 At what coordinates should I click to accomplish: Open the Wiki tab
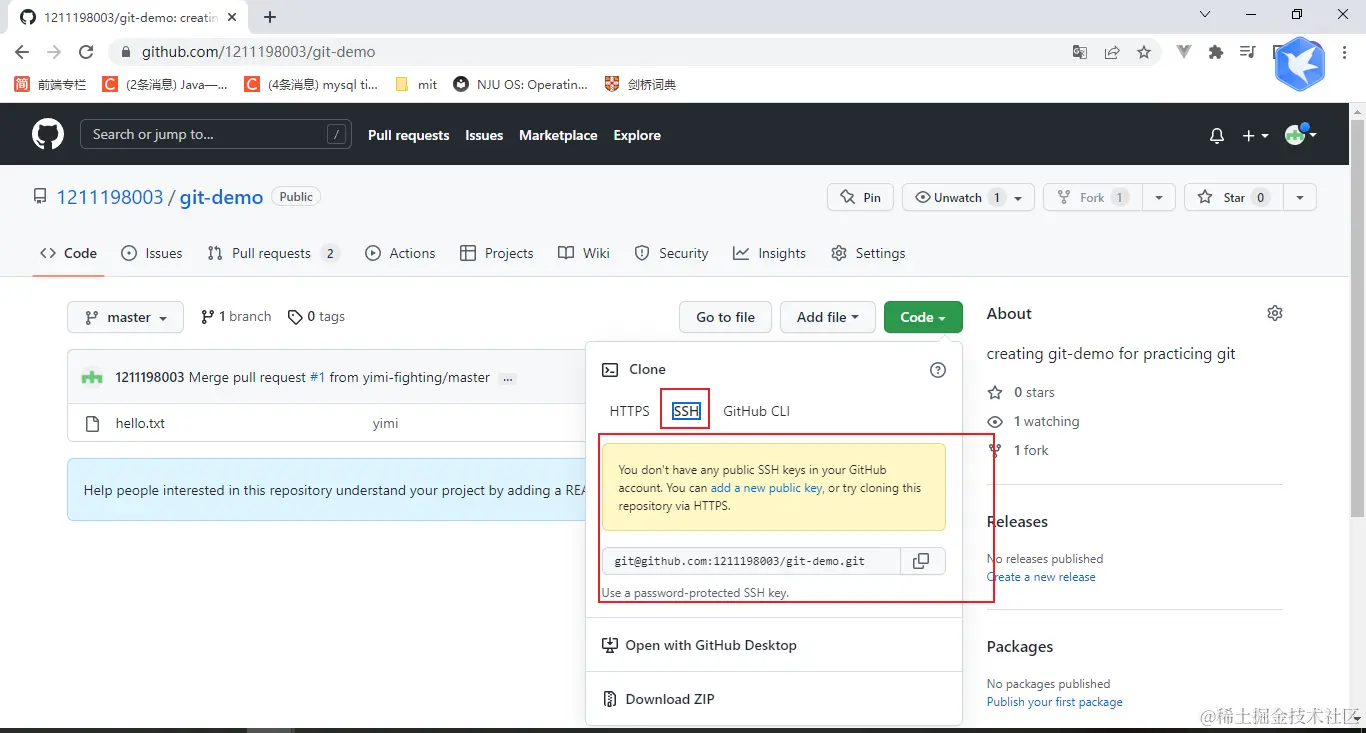click(584, 253)
